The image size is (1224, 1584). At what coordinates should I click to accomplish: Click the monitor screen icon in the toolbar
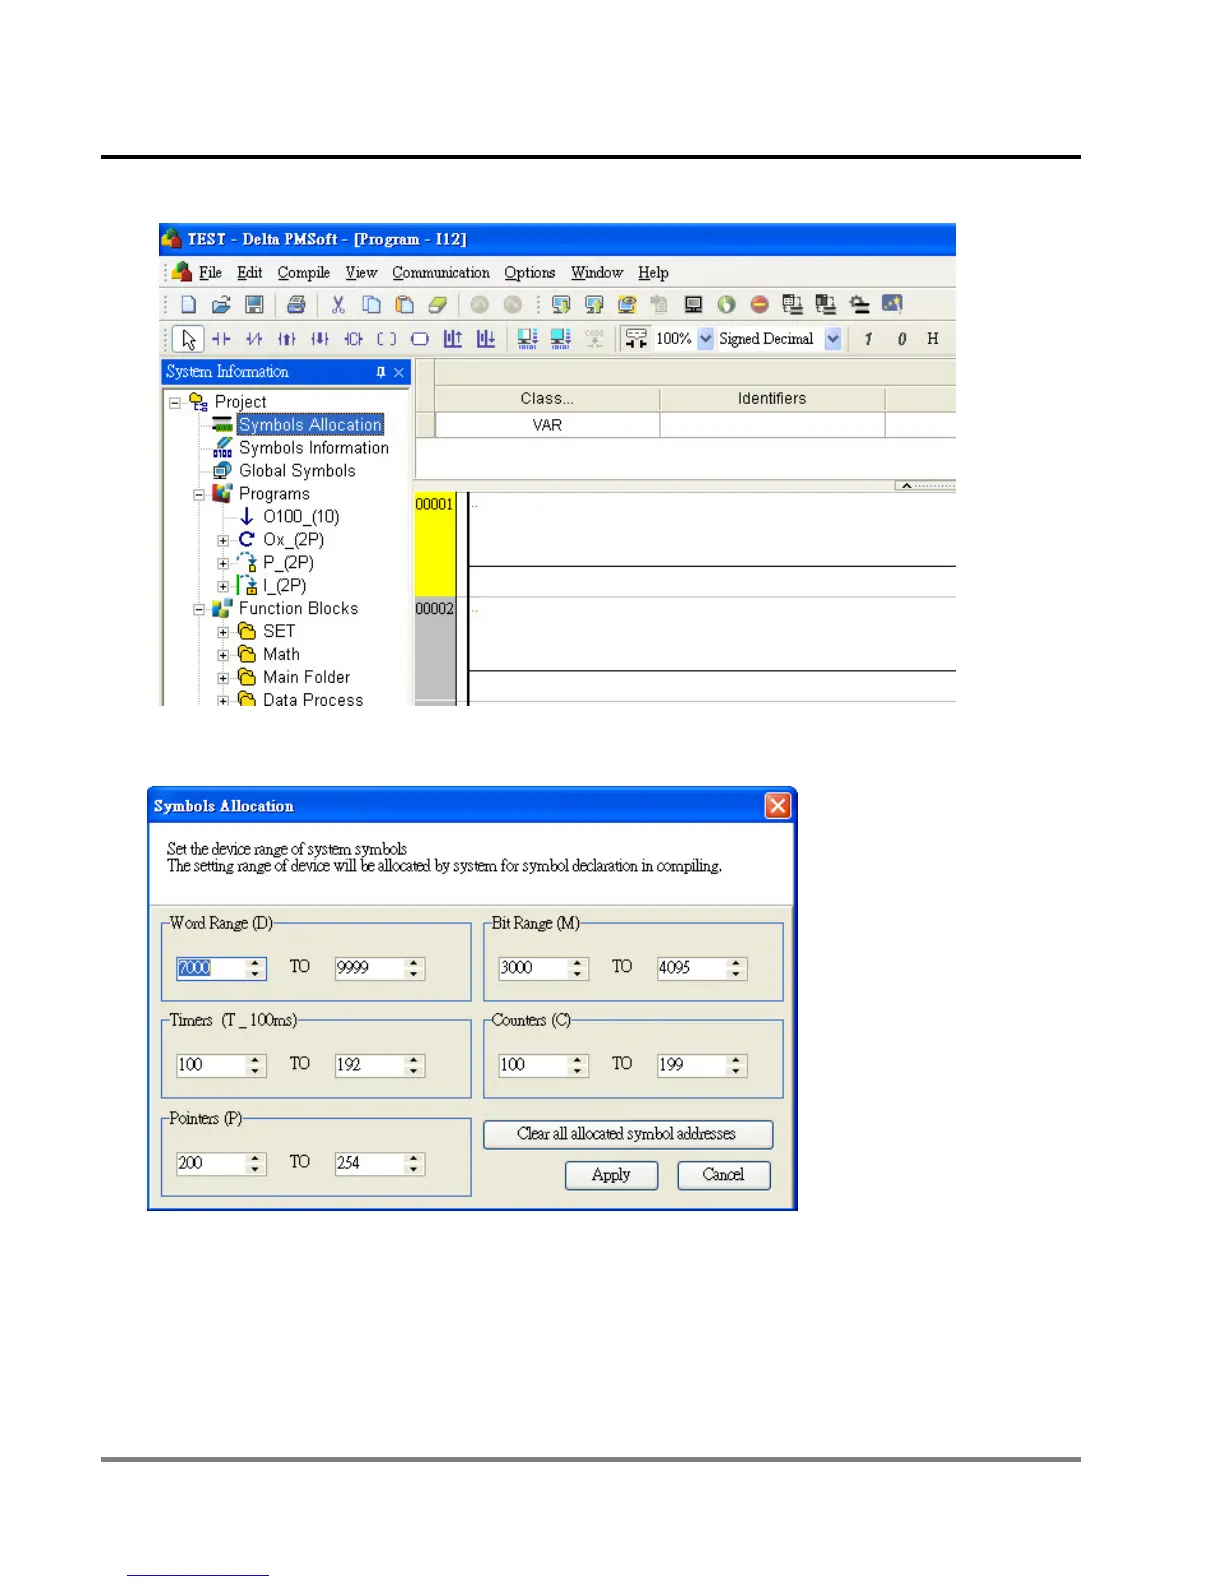693,305
